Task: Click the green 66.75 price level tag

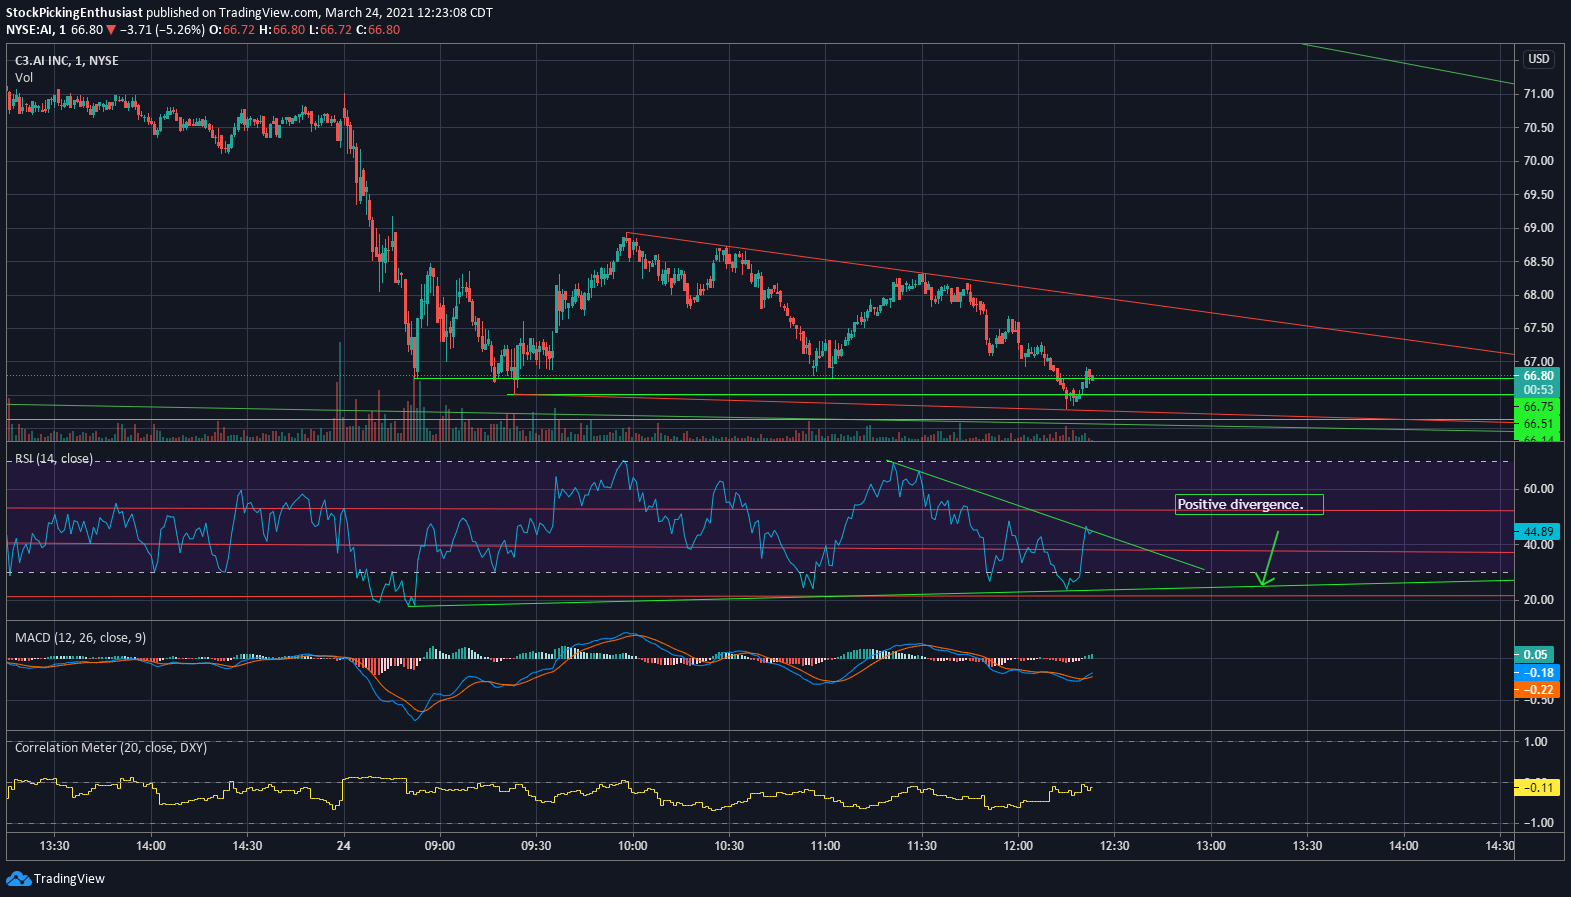Action: click(x=1538, y=407)
